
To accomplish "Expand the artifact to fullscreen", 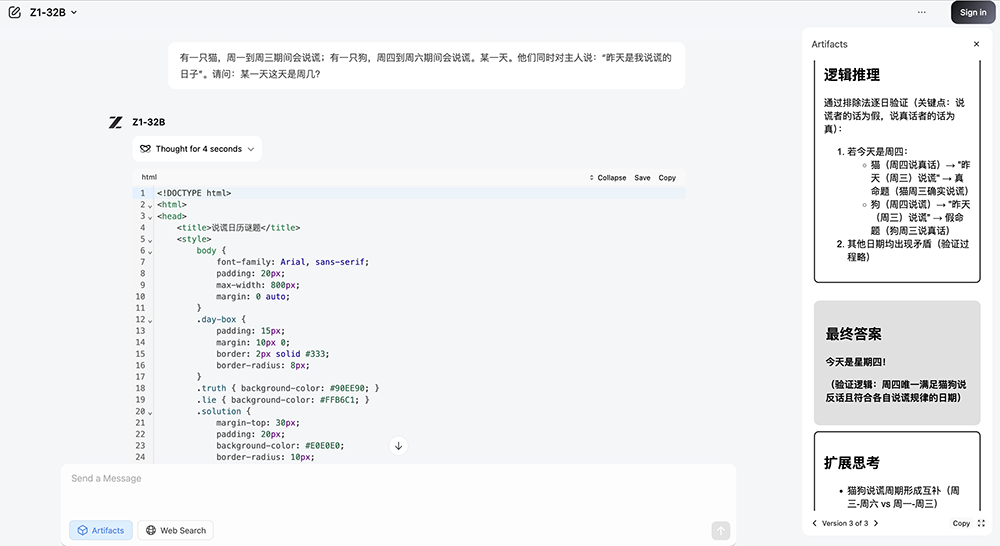I will point(981,523).
